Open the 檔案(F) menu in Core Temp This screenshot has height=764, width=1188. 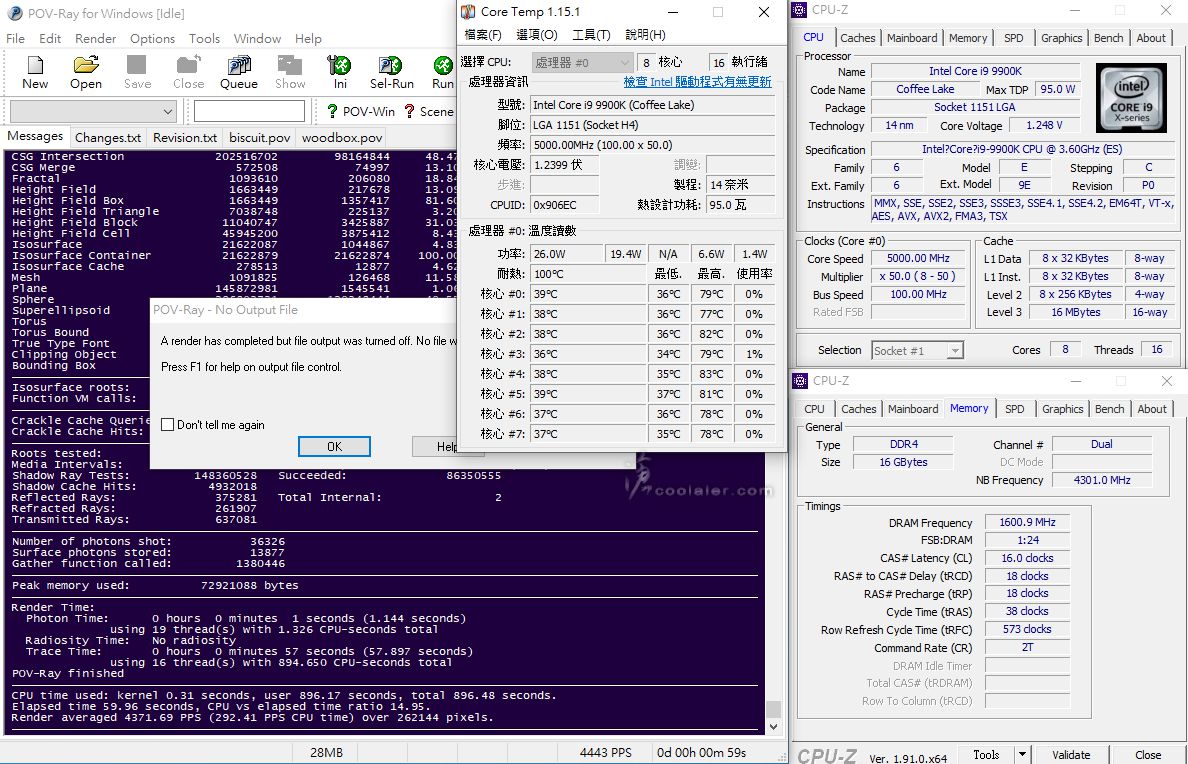click(x=483, y=35)
